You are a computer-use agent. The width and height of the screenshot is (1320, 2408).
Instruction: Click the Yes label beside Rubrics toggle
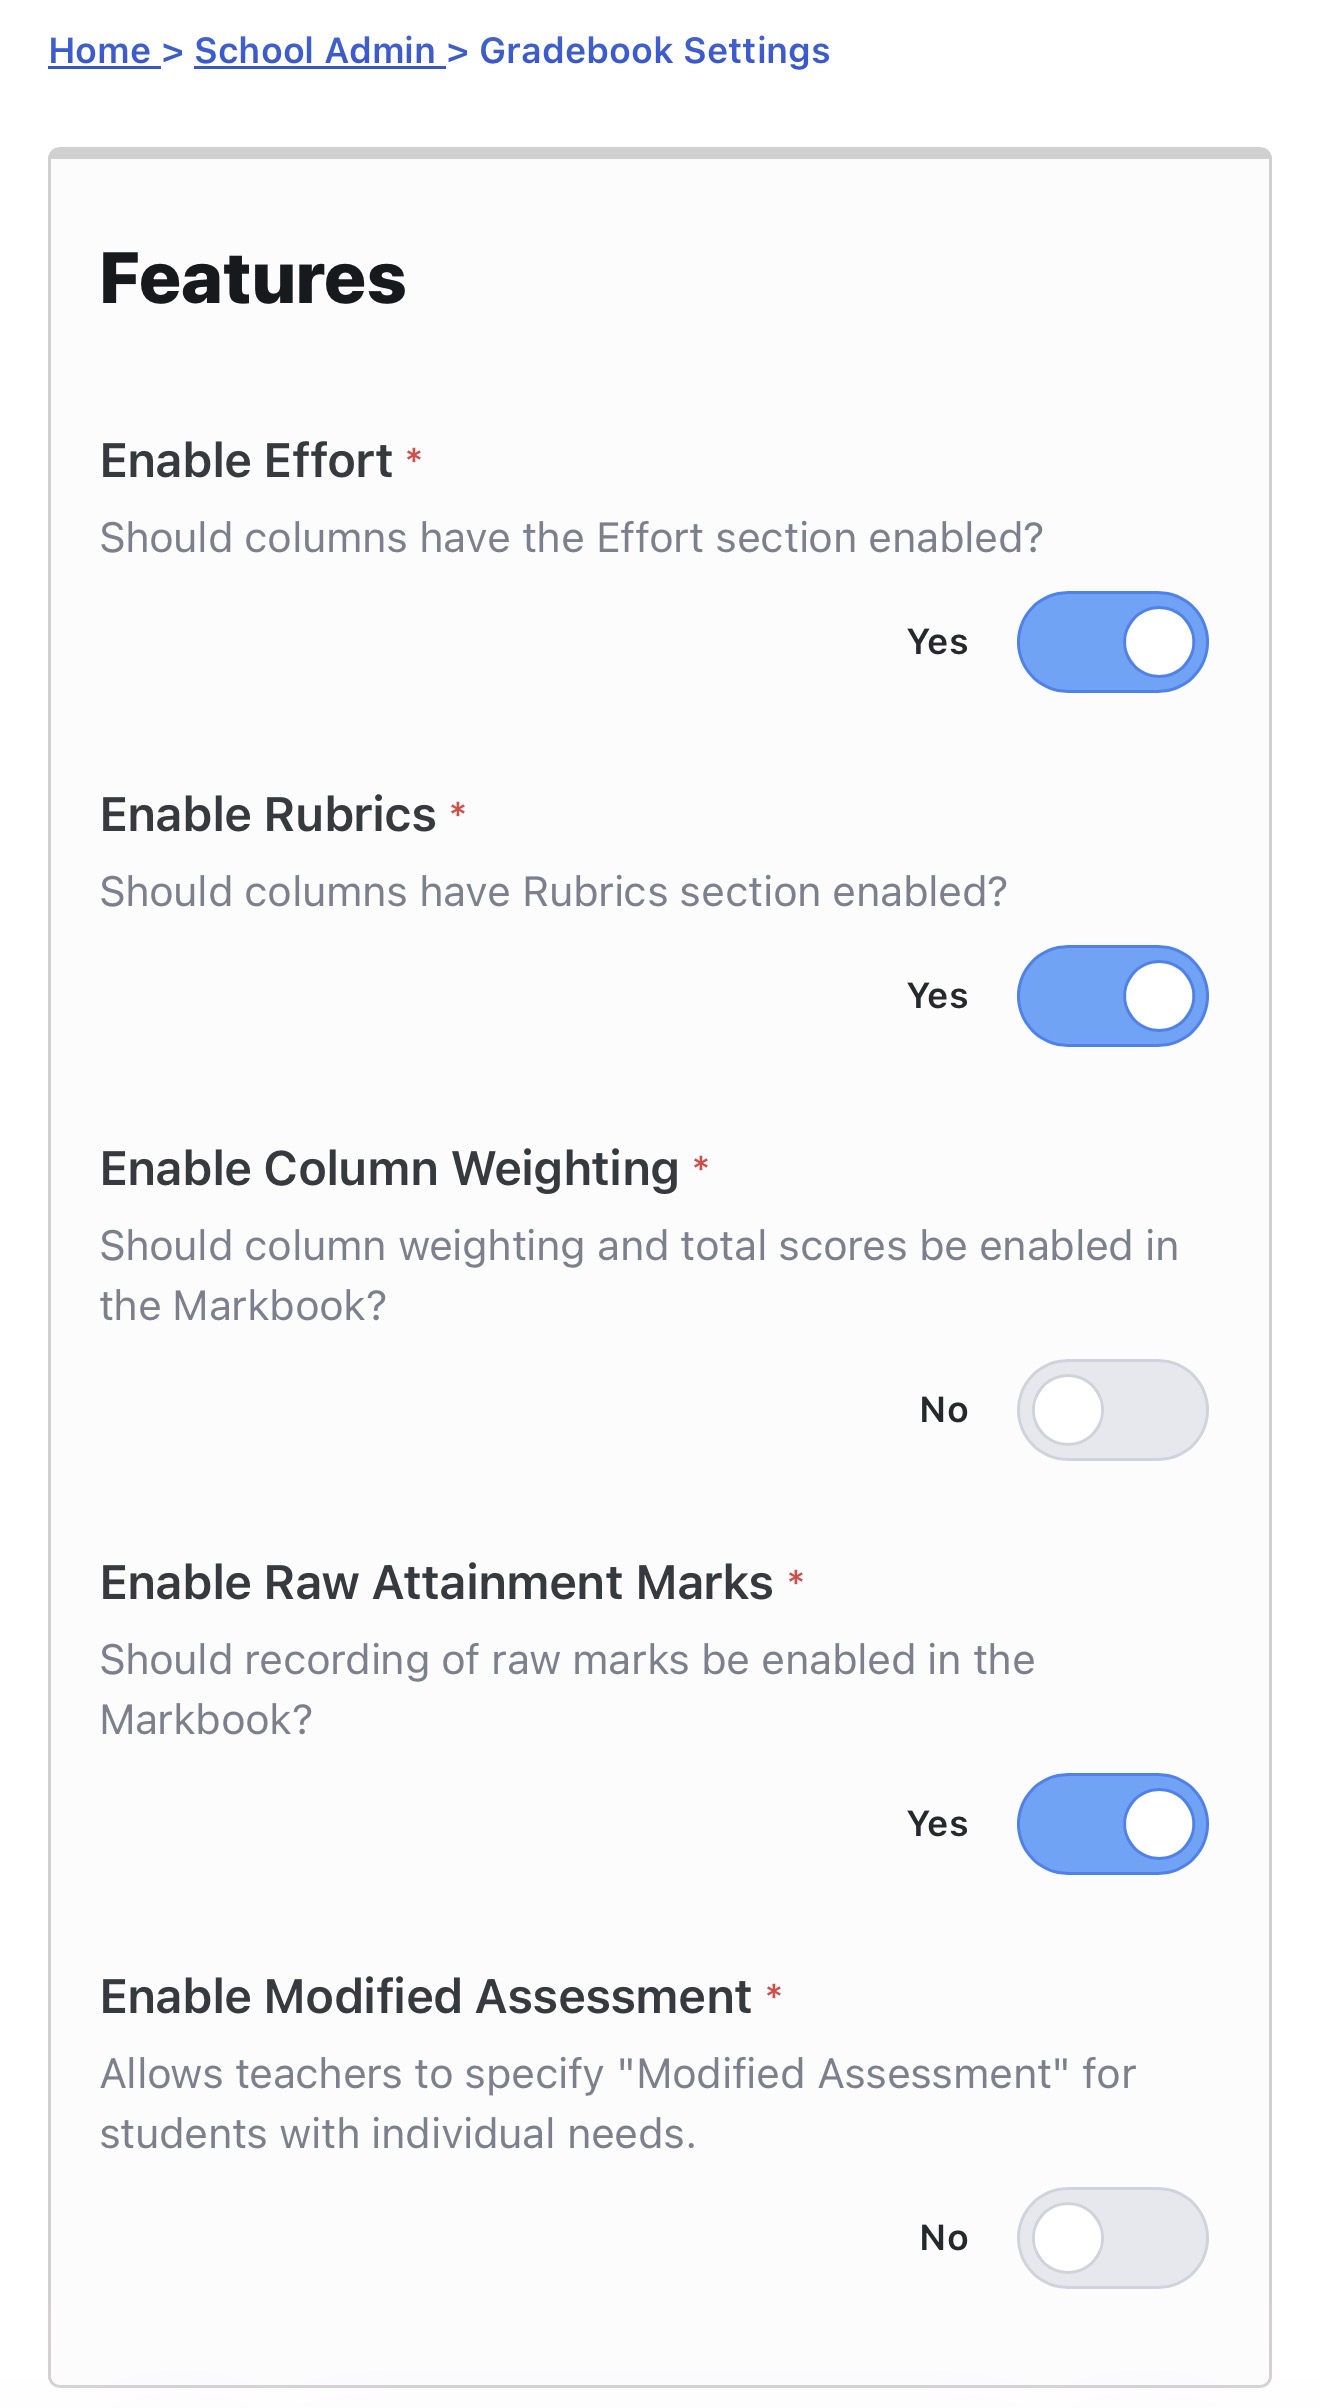(x=937, y=996)
